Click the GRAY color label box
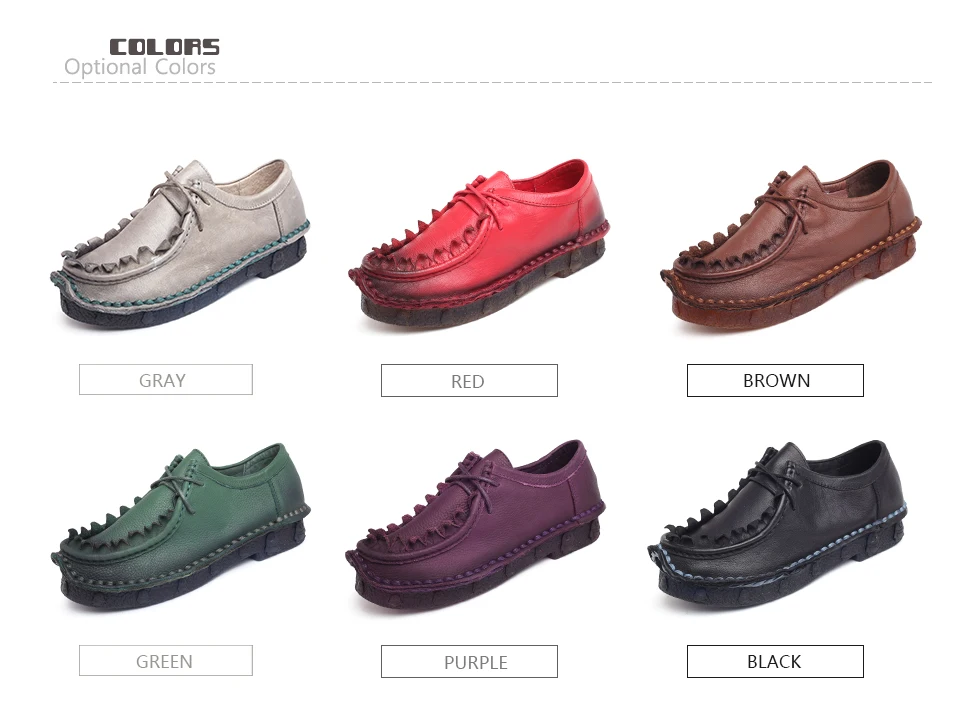960x705 pixels. point(165,379)
